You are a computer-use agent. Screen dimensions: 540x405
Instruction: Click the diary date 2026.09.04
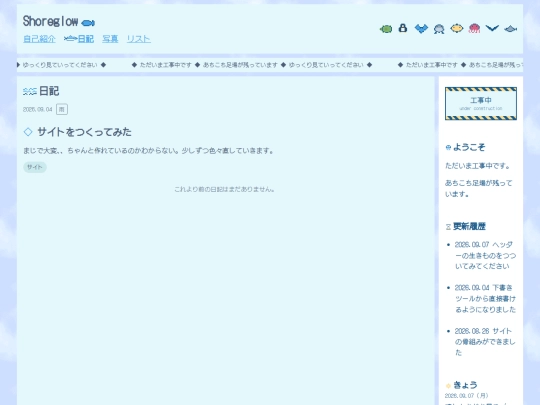coord(38,110)
